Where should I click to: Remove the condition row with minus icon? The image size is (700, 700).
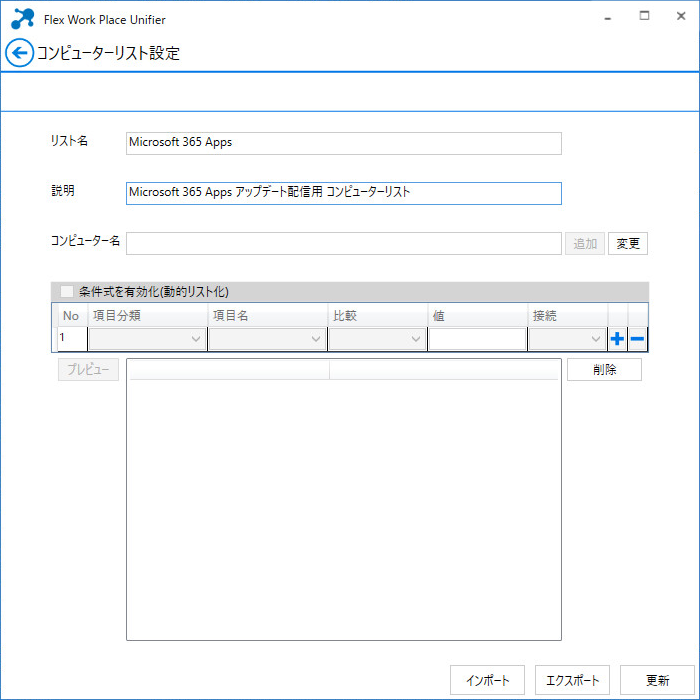pos(637,339)
